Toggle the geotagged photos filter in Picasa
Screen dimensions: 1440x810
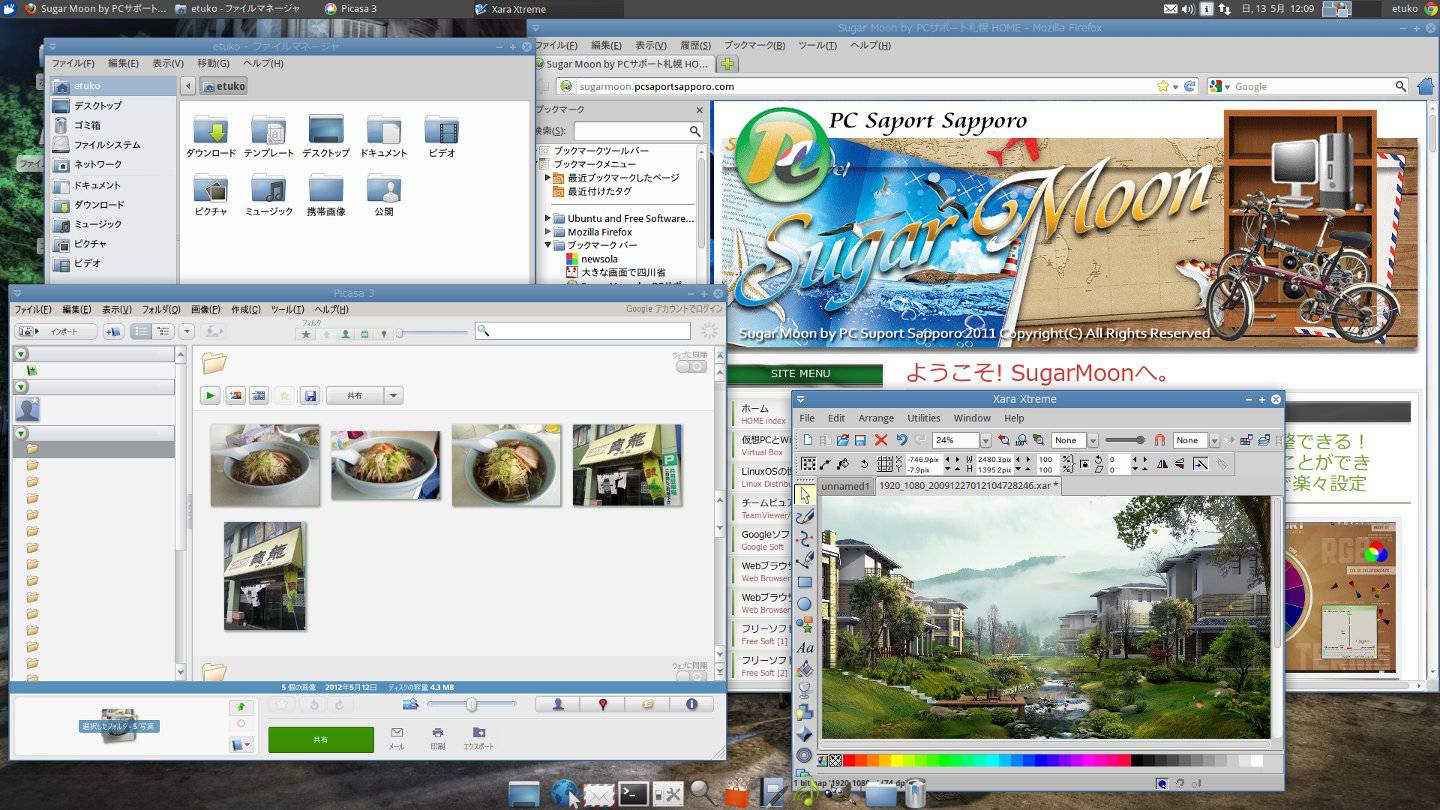384,334
